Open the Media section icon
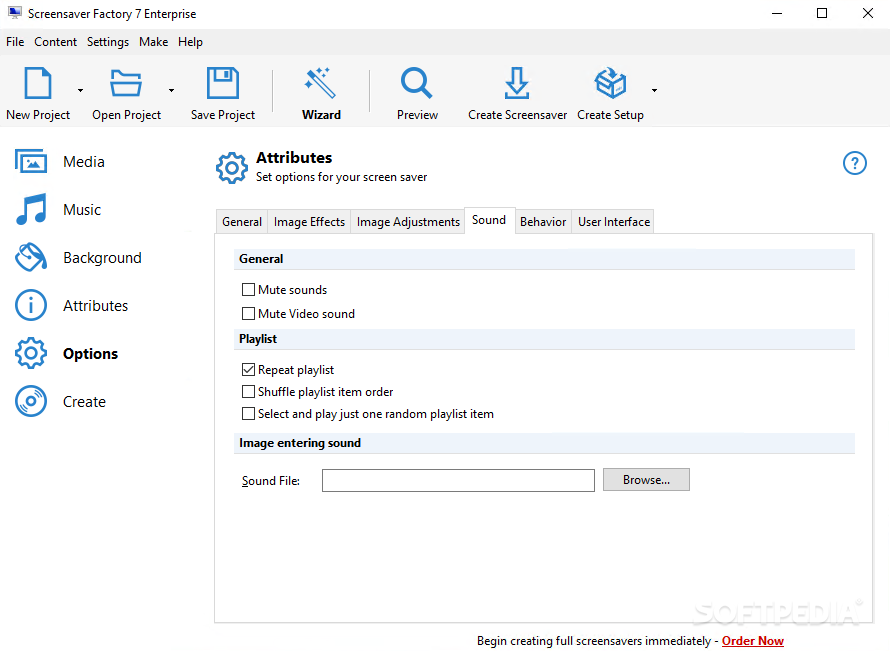Image resolution: width=890 pixels, height=651 pixels. point(31,162)
